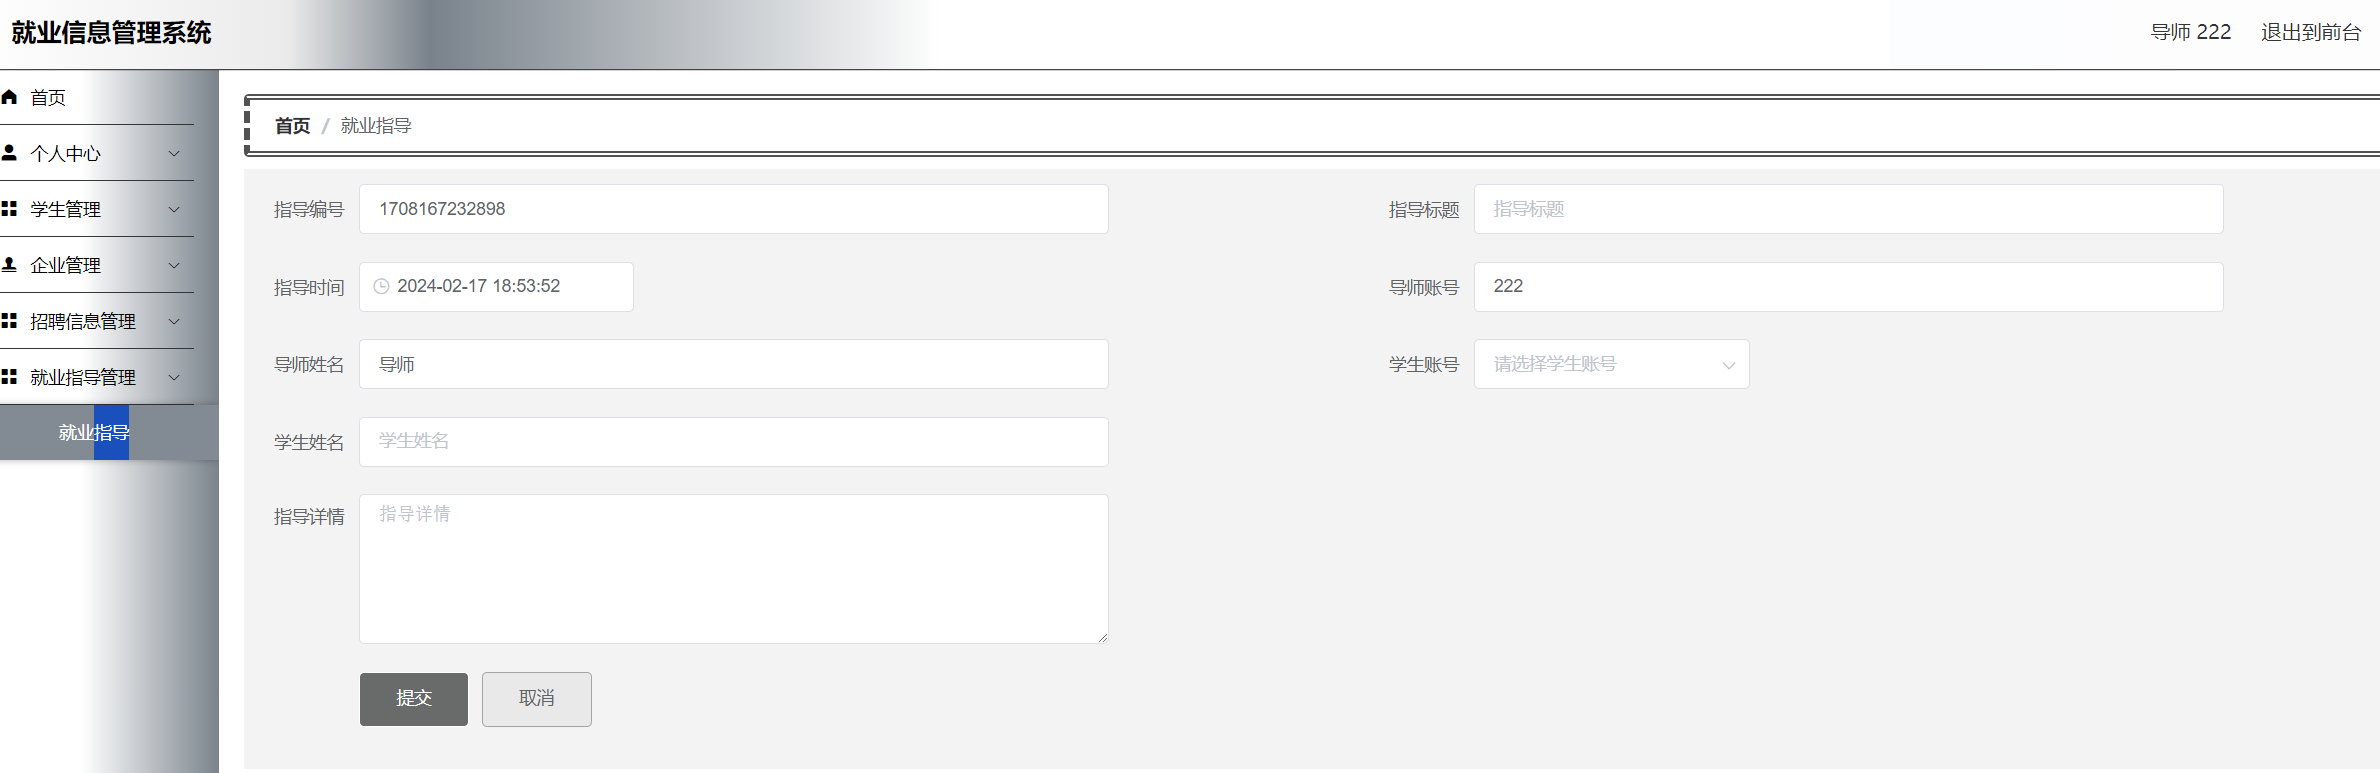The height and width of the screenshot is (773, 2380).
Task: Click 退出到前台 link in header
Action: pyautogui.click(x=2310, y=32)
